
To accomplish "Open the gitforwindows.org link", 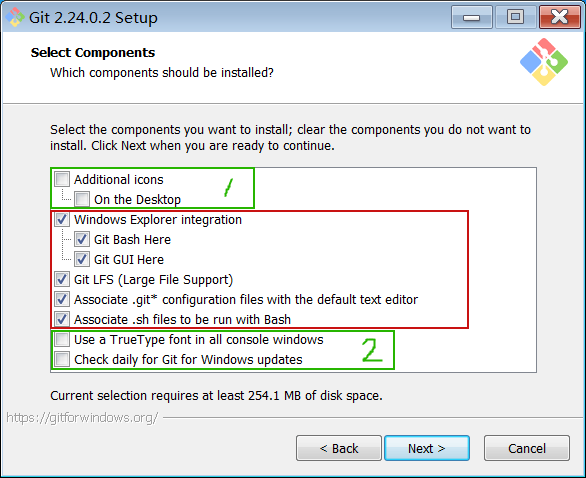I will (x=82, y=417).
